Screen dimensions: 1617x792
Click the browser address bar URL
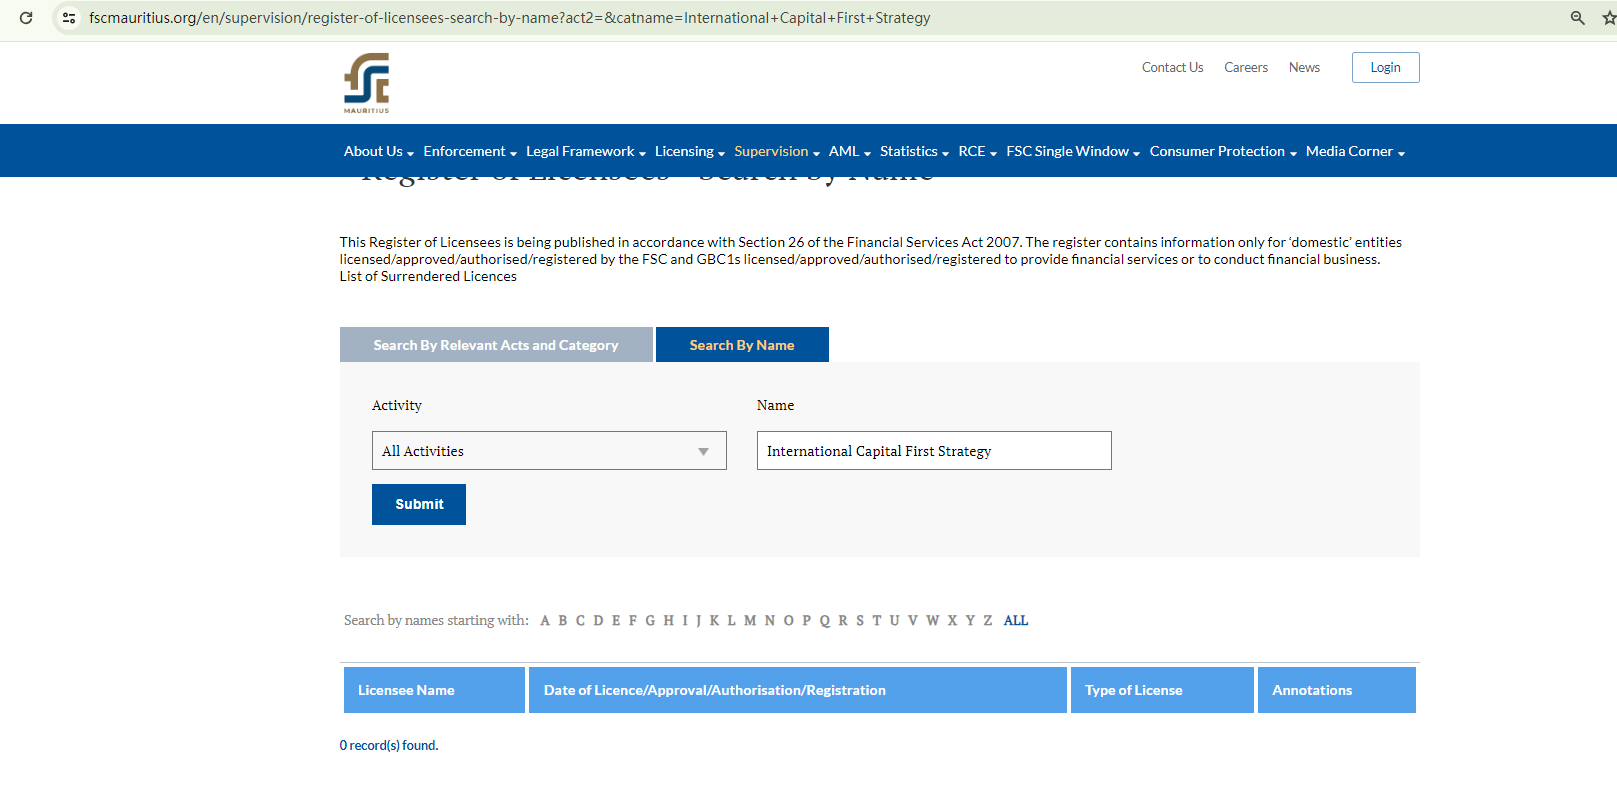click(x=509, y=18)
